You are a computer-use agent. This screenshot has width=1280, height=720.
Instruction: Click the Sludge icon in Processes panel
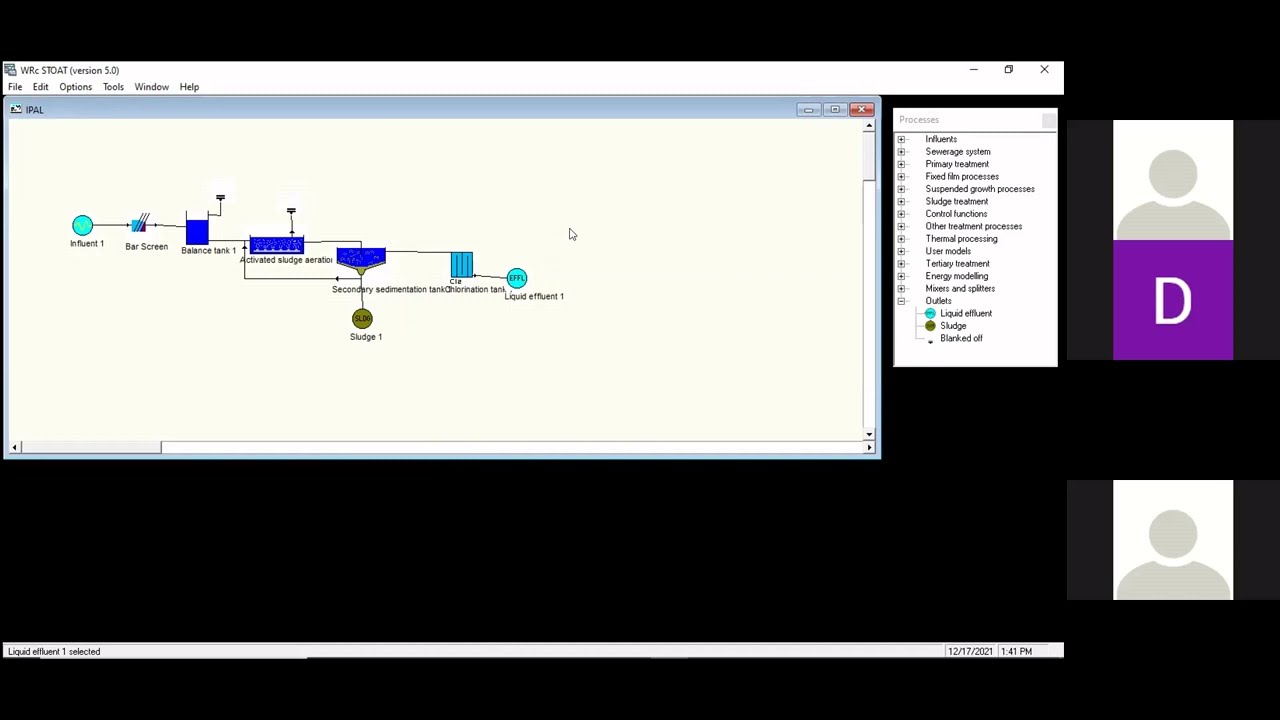point(930,326)
